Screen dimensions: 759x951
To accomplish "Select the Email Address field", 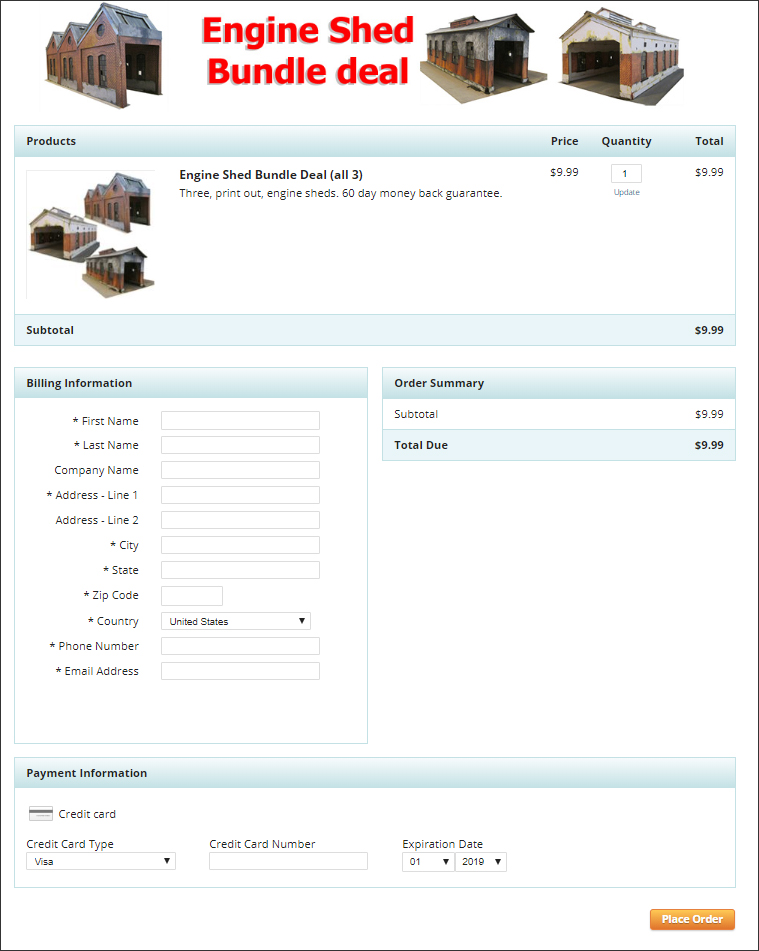I will pyautogui.click(x=240, y=671).
